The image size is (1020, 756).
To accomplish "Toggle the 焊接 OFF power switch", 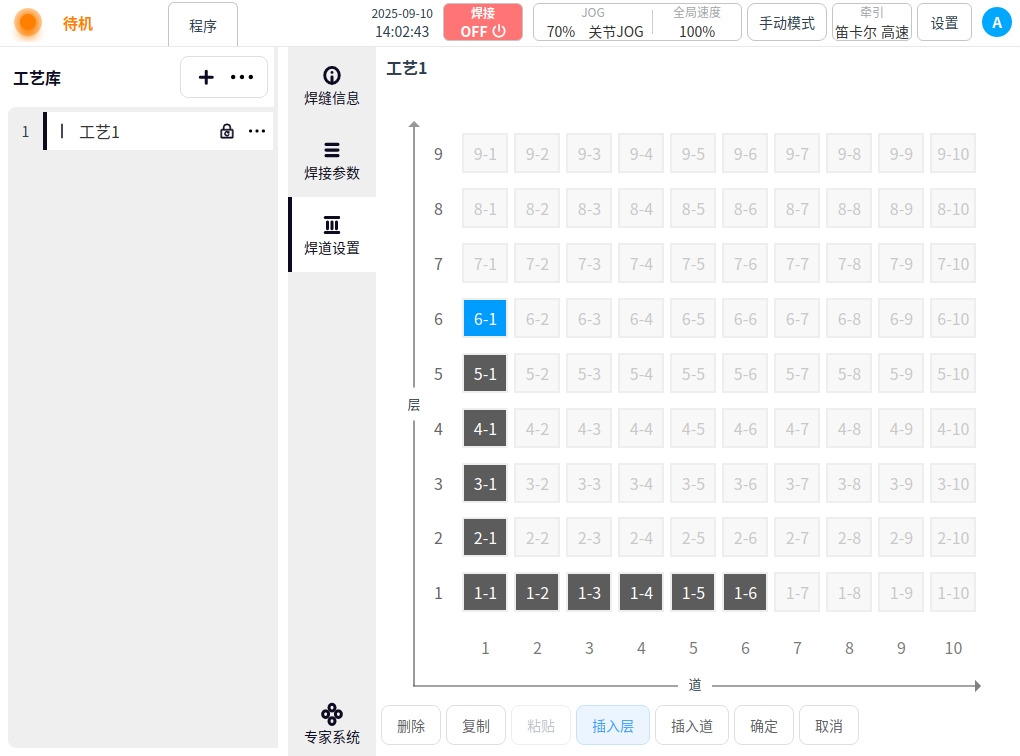I will click(483, 22).
